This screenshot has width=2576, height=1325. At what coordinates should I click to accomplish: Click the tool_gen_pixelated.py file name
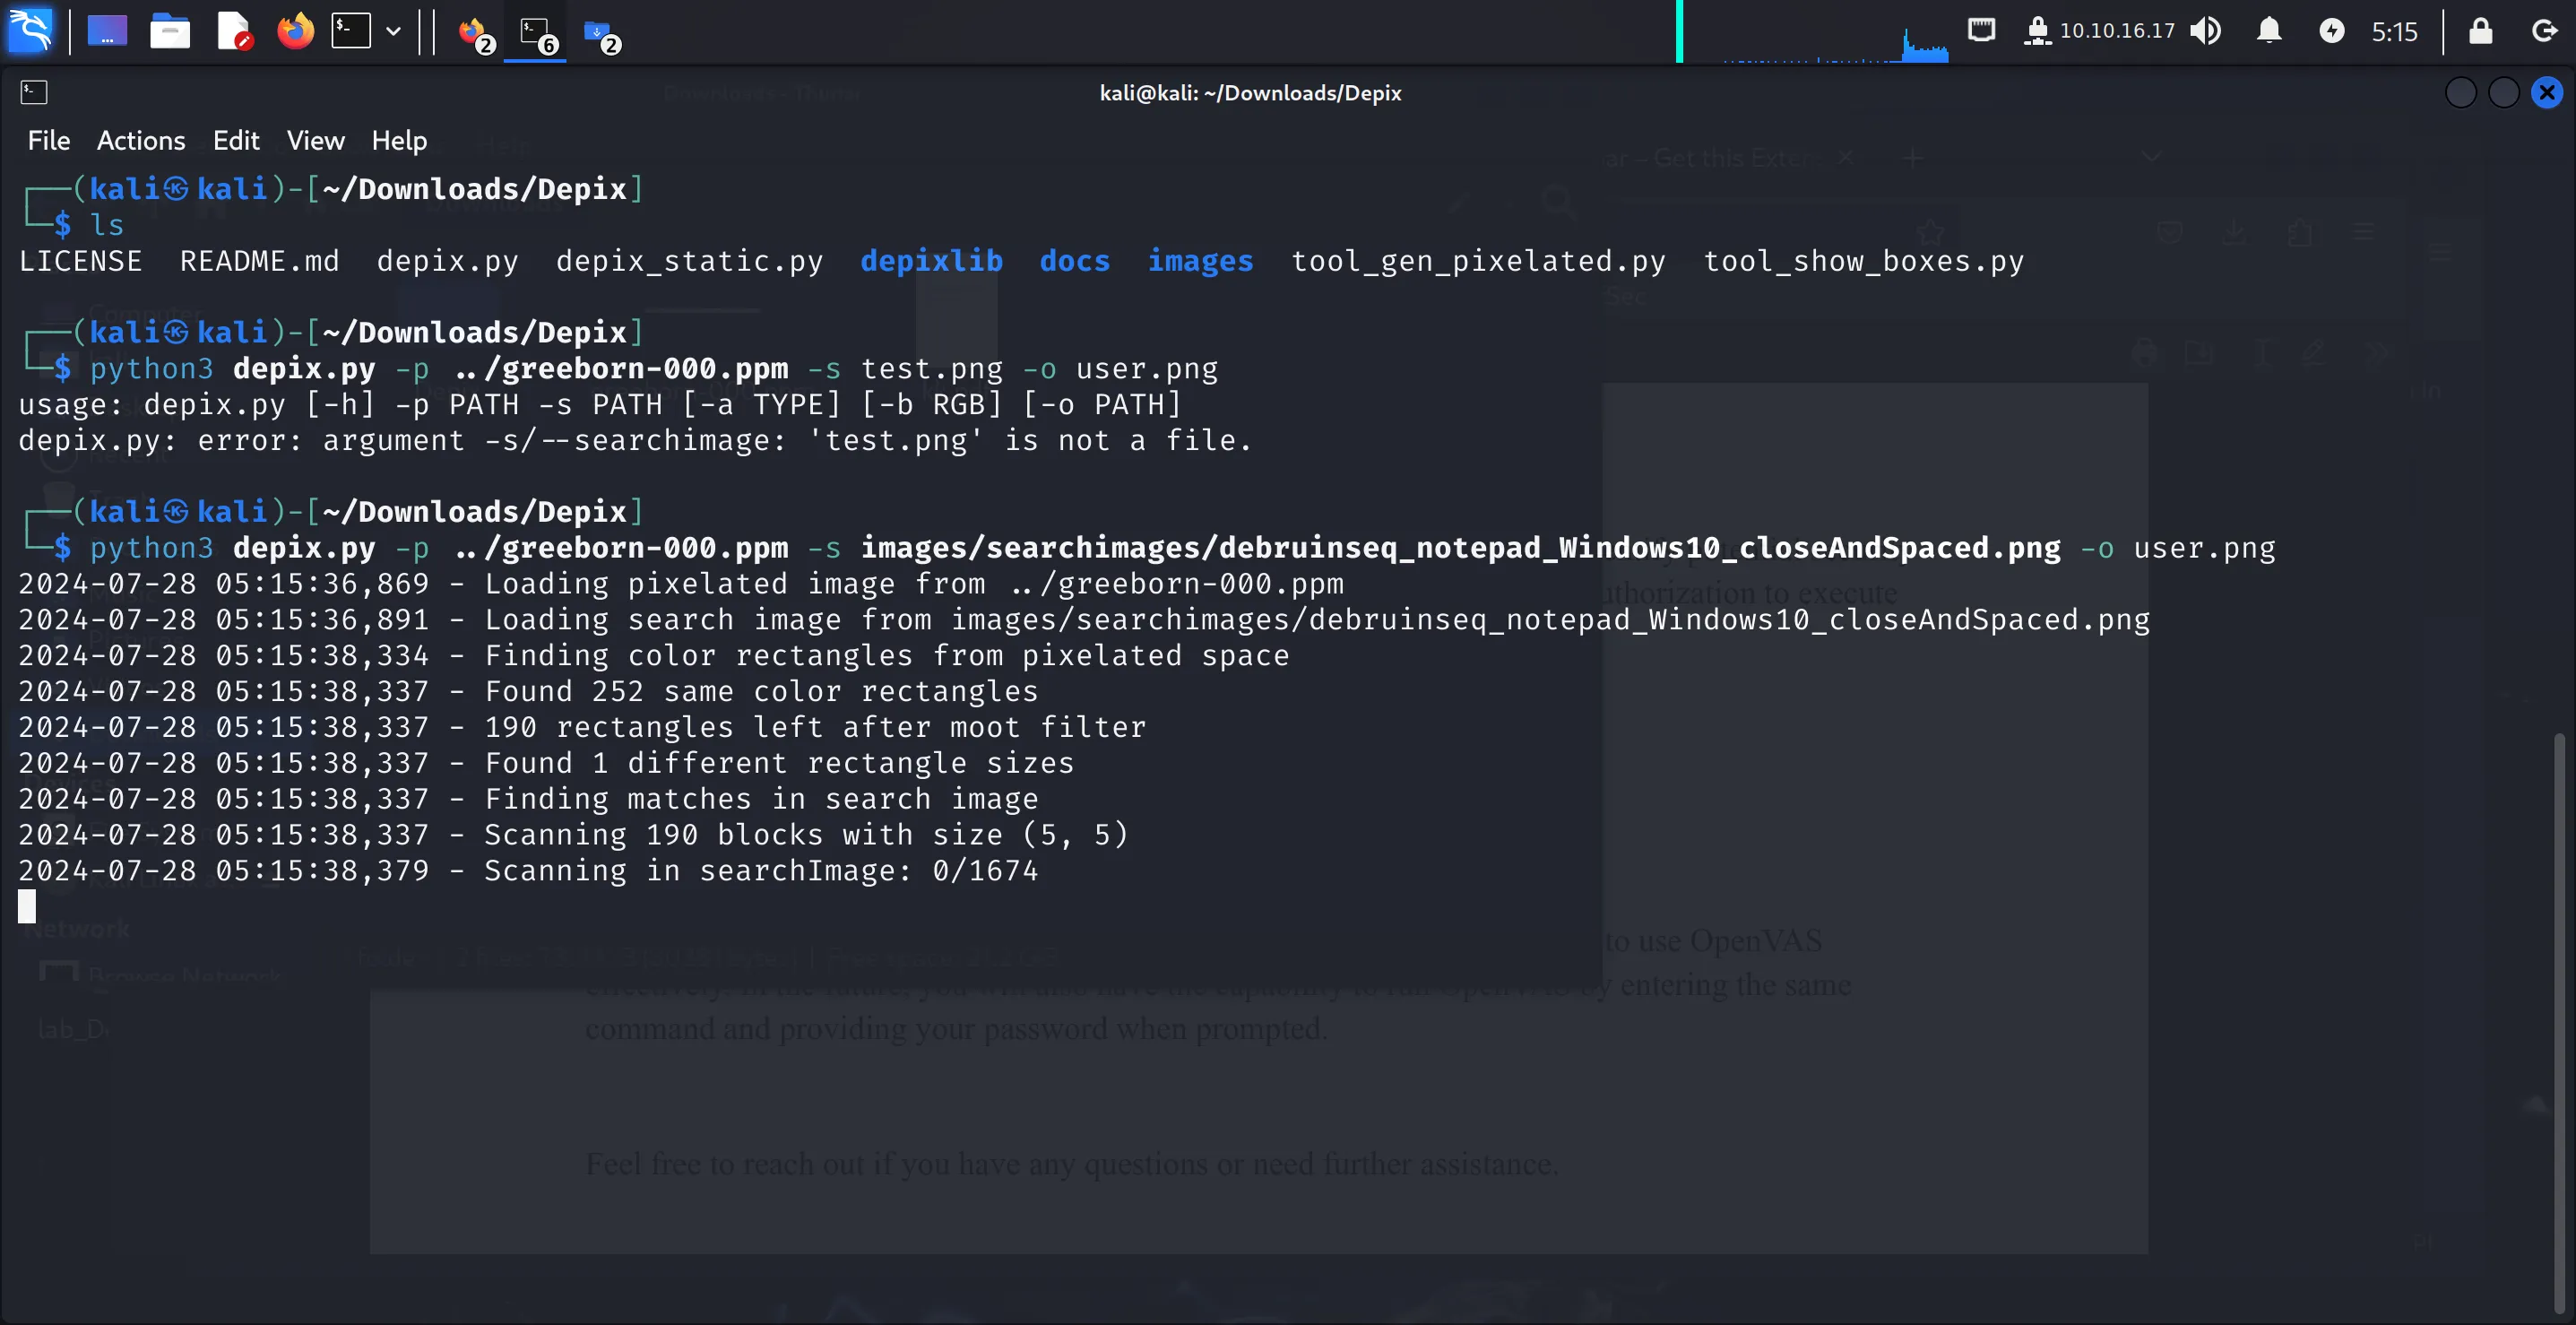(1478, 261)
